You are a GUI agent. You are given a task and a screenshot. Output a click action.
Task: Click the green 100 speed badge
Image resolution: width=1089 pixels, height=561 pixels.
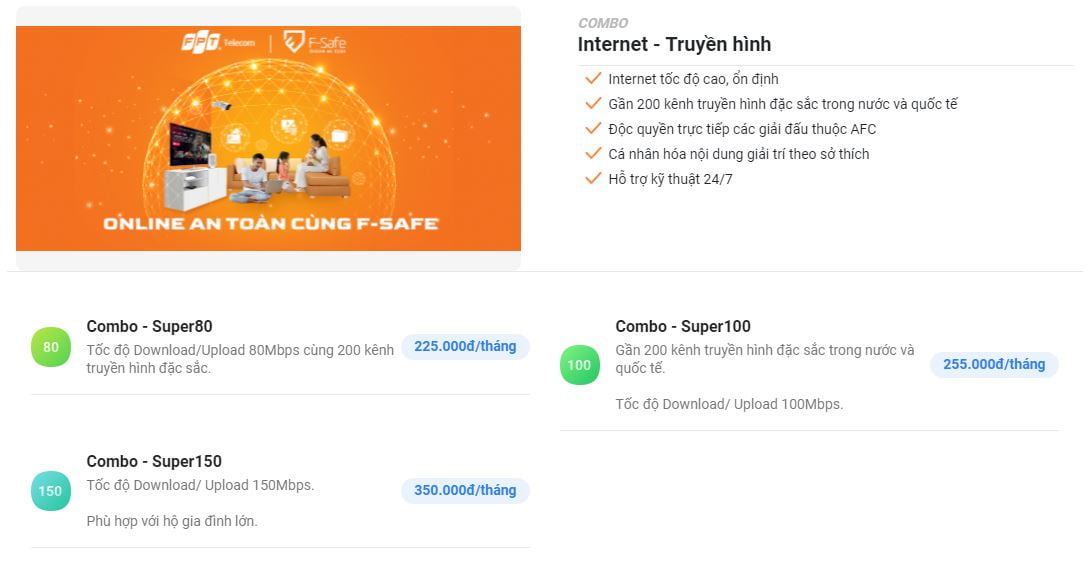coord(579,365)
